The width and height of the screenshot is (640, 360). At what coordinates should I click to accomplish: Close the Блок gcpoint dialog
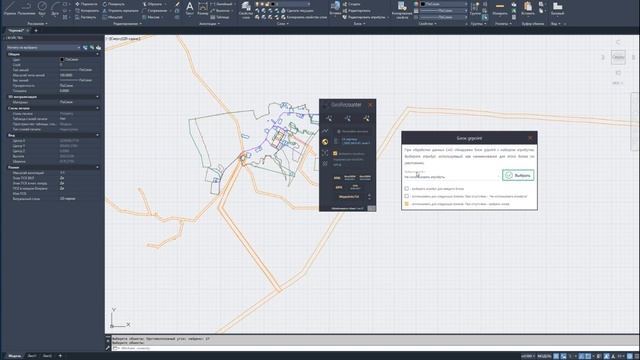[x=530, y=138]
